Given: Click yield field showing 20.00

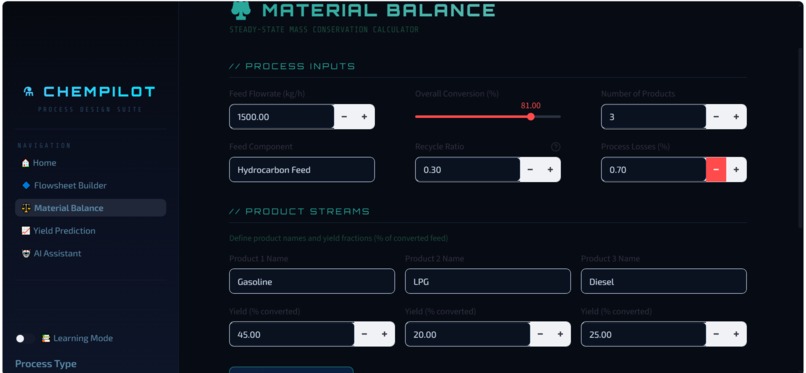Looking at the screenshot, I should point(467,334).
